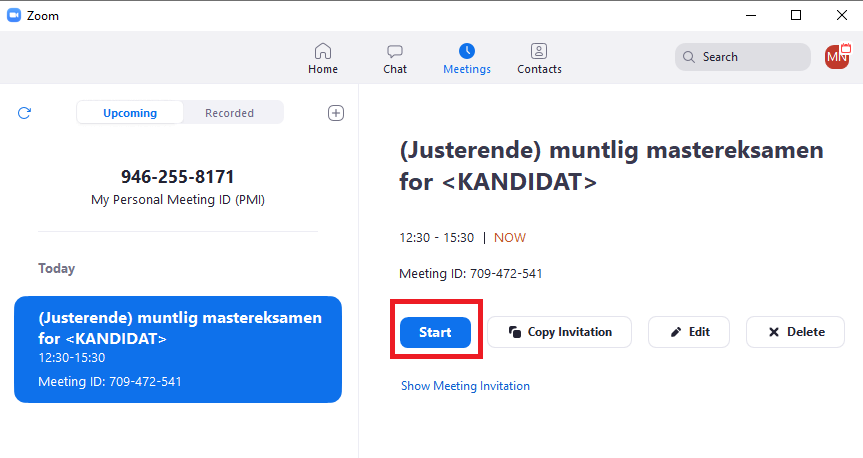Delete the scheduled meeting
863x458 pixels.
click(795, 332)
